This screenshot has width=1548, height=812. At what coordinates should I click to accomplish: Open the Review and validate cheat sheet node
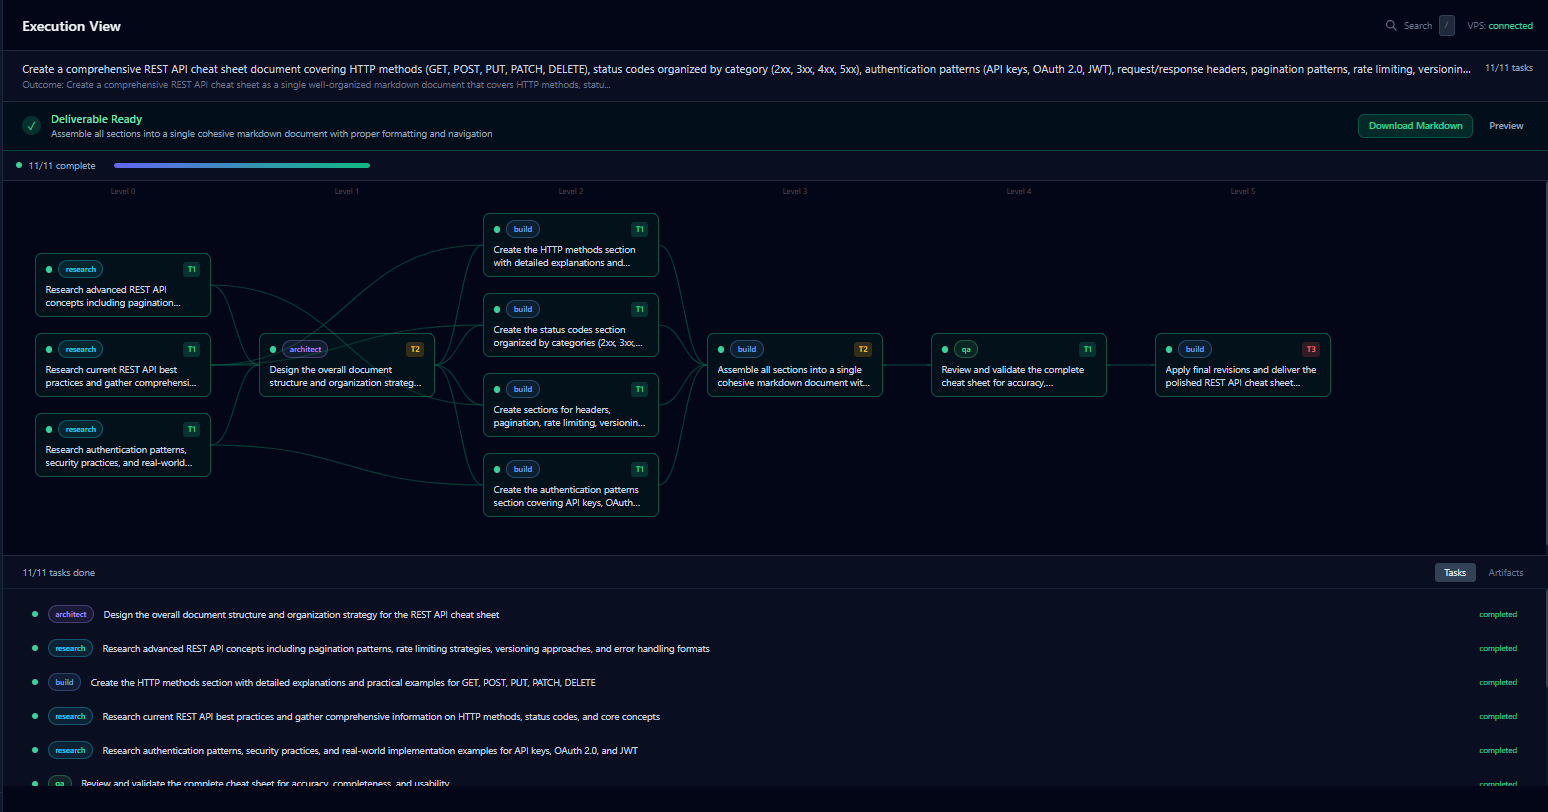[x=1019, y=365]
